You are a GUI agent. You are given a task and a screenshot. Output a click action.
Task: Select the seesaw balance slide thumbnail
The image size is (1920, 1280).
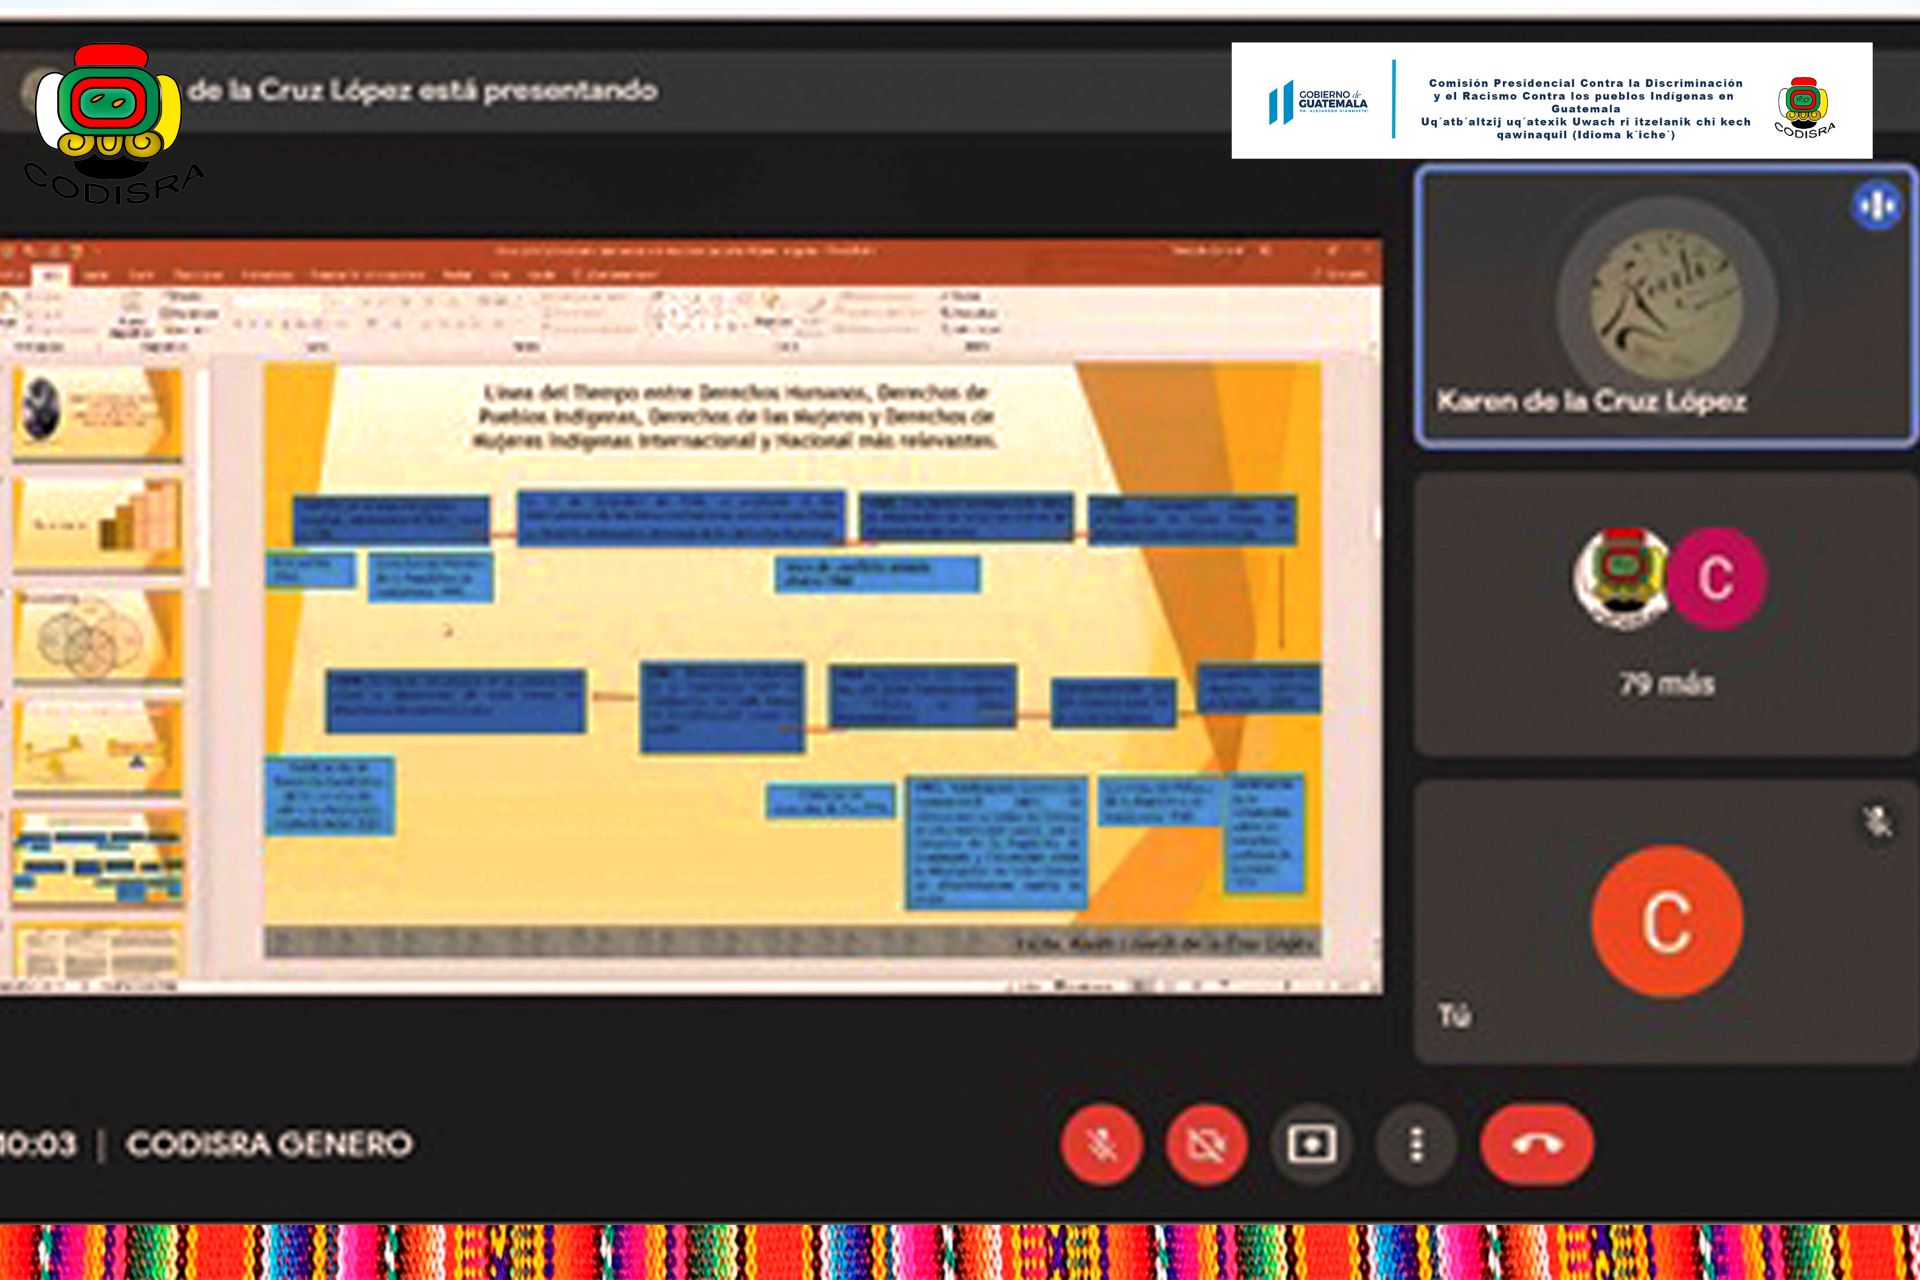pos(97,746)
